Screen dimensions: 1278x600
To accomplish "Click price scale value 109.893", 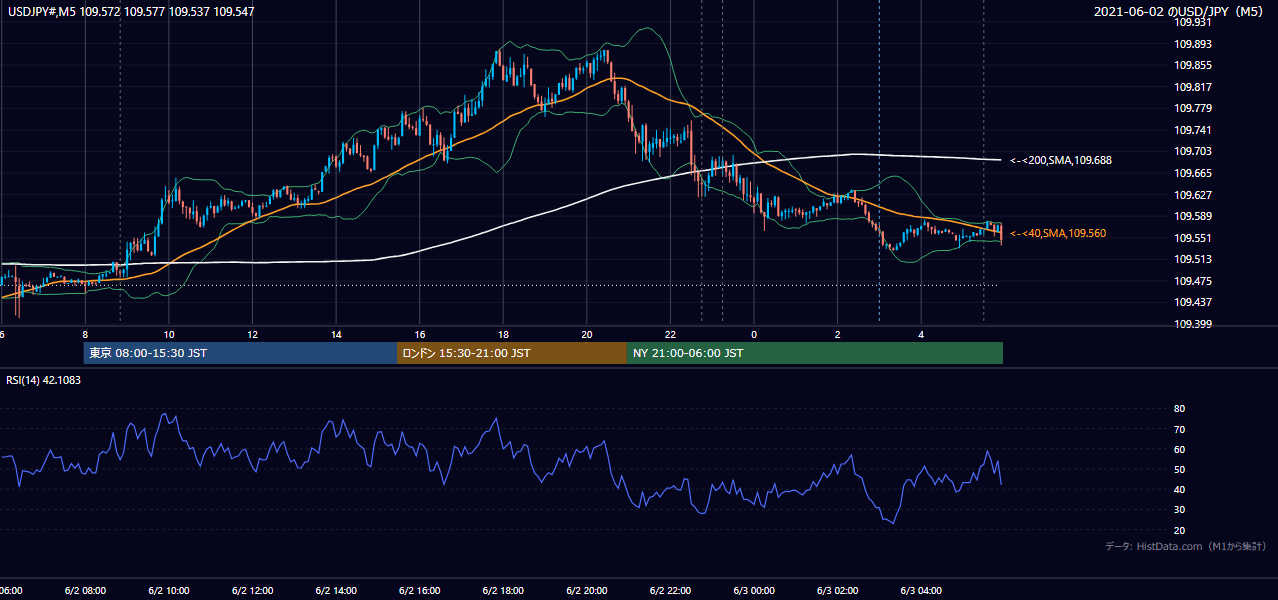I will pos(1192,44).
